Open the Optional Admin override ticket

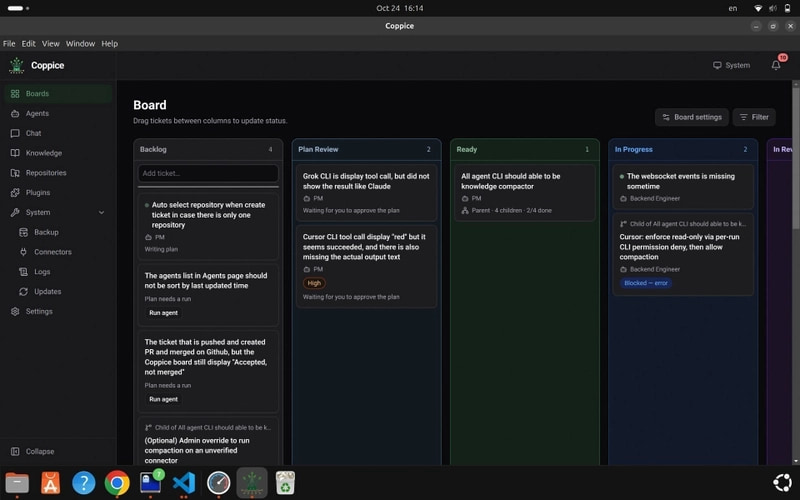(208, 442)
